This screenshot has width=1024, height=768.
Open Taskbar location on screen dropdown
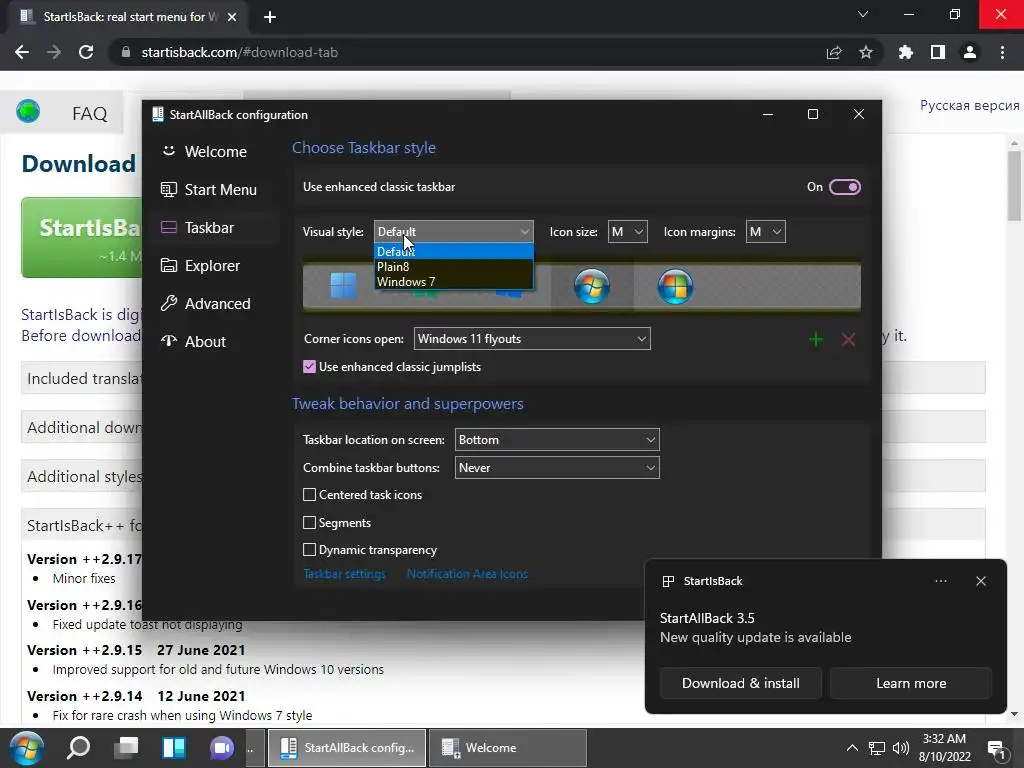coord(557,440)
